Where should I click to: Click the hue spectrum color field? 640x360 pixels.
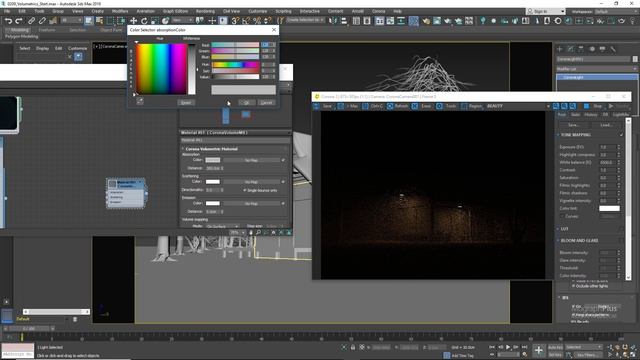(x=162, y=69)
